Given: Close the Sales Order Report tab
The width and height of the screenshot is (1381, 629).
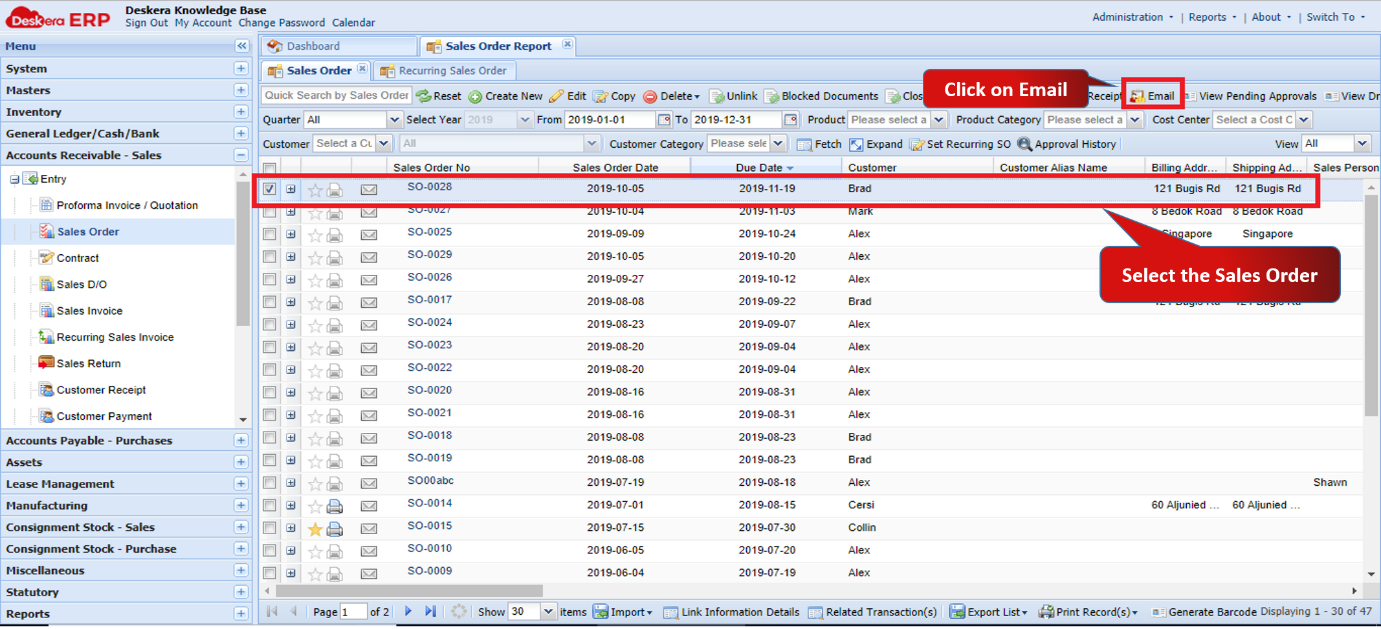Looking at the screenshot, I should click(567, 45).
